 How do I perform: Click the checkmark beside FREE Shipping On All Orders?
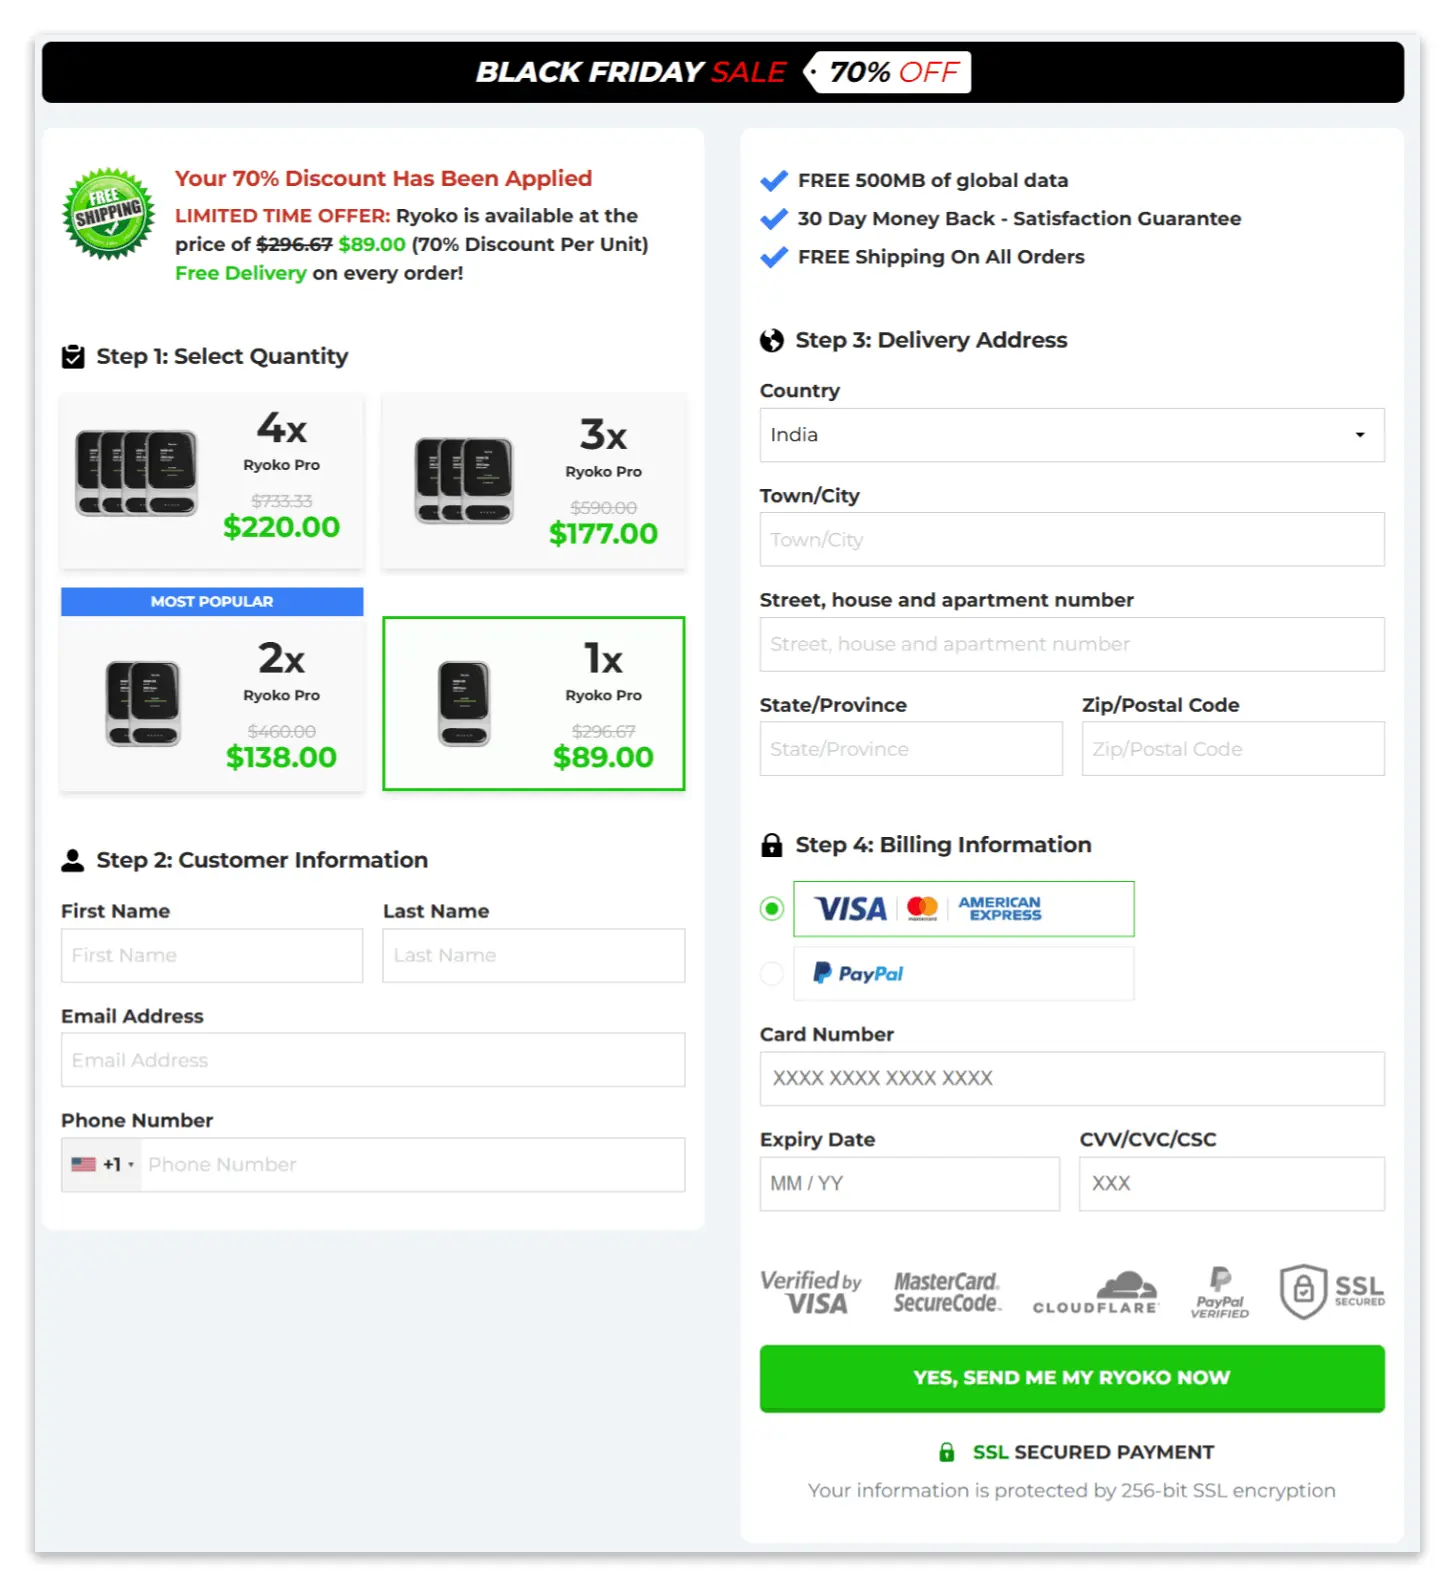(774, 257)
